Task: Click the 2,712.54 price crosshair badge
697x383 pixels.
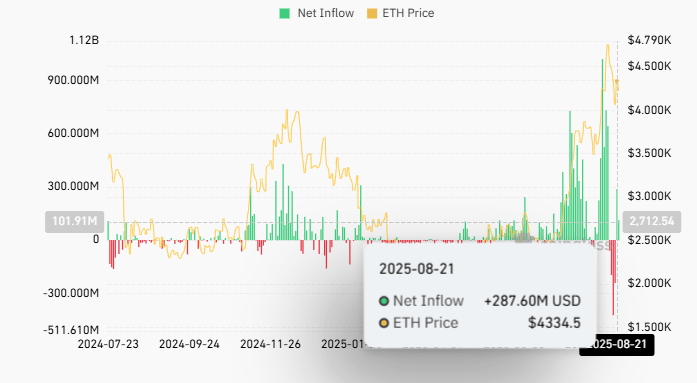Action: click(x=652, y=221)
